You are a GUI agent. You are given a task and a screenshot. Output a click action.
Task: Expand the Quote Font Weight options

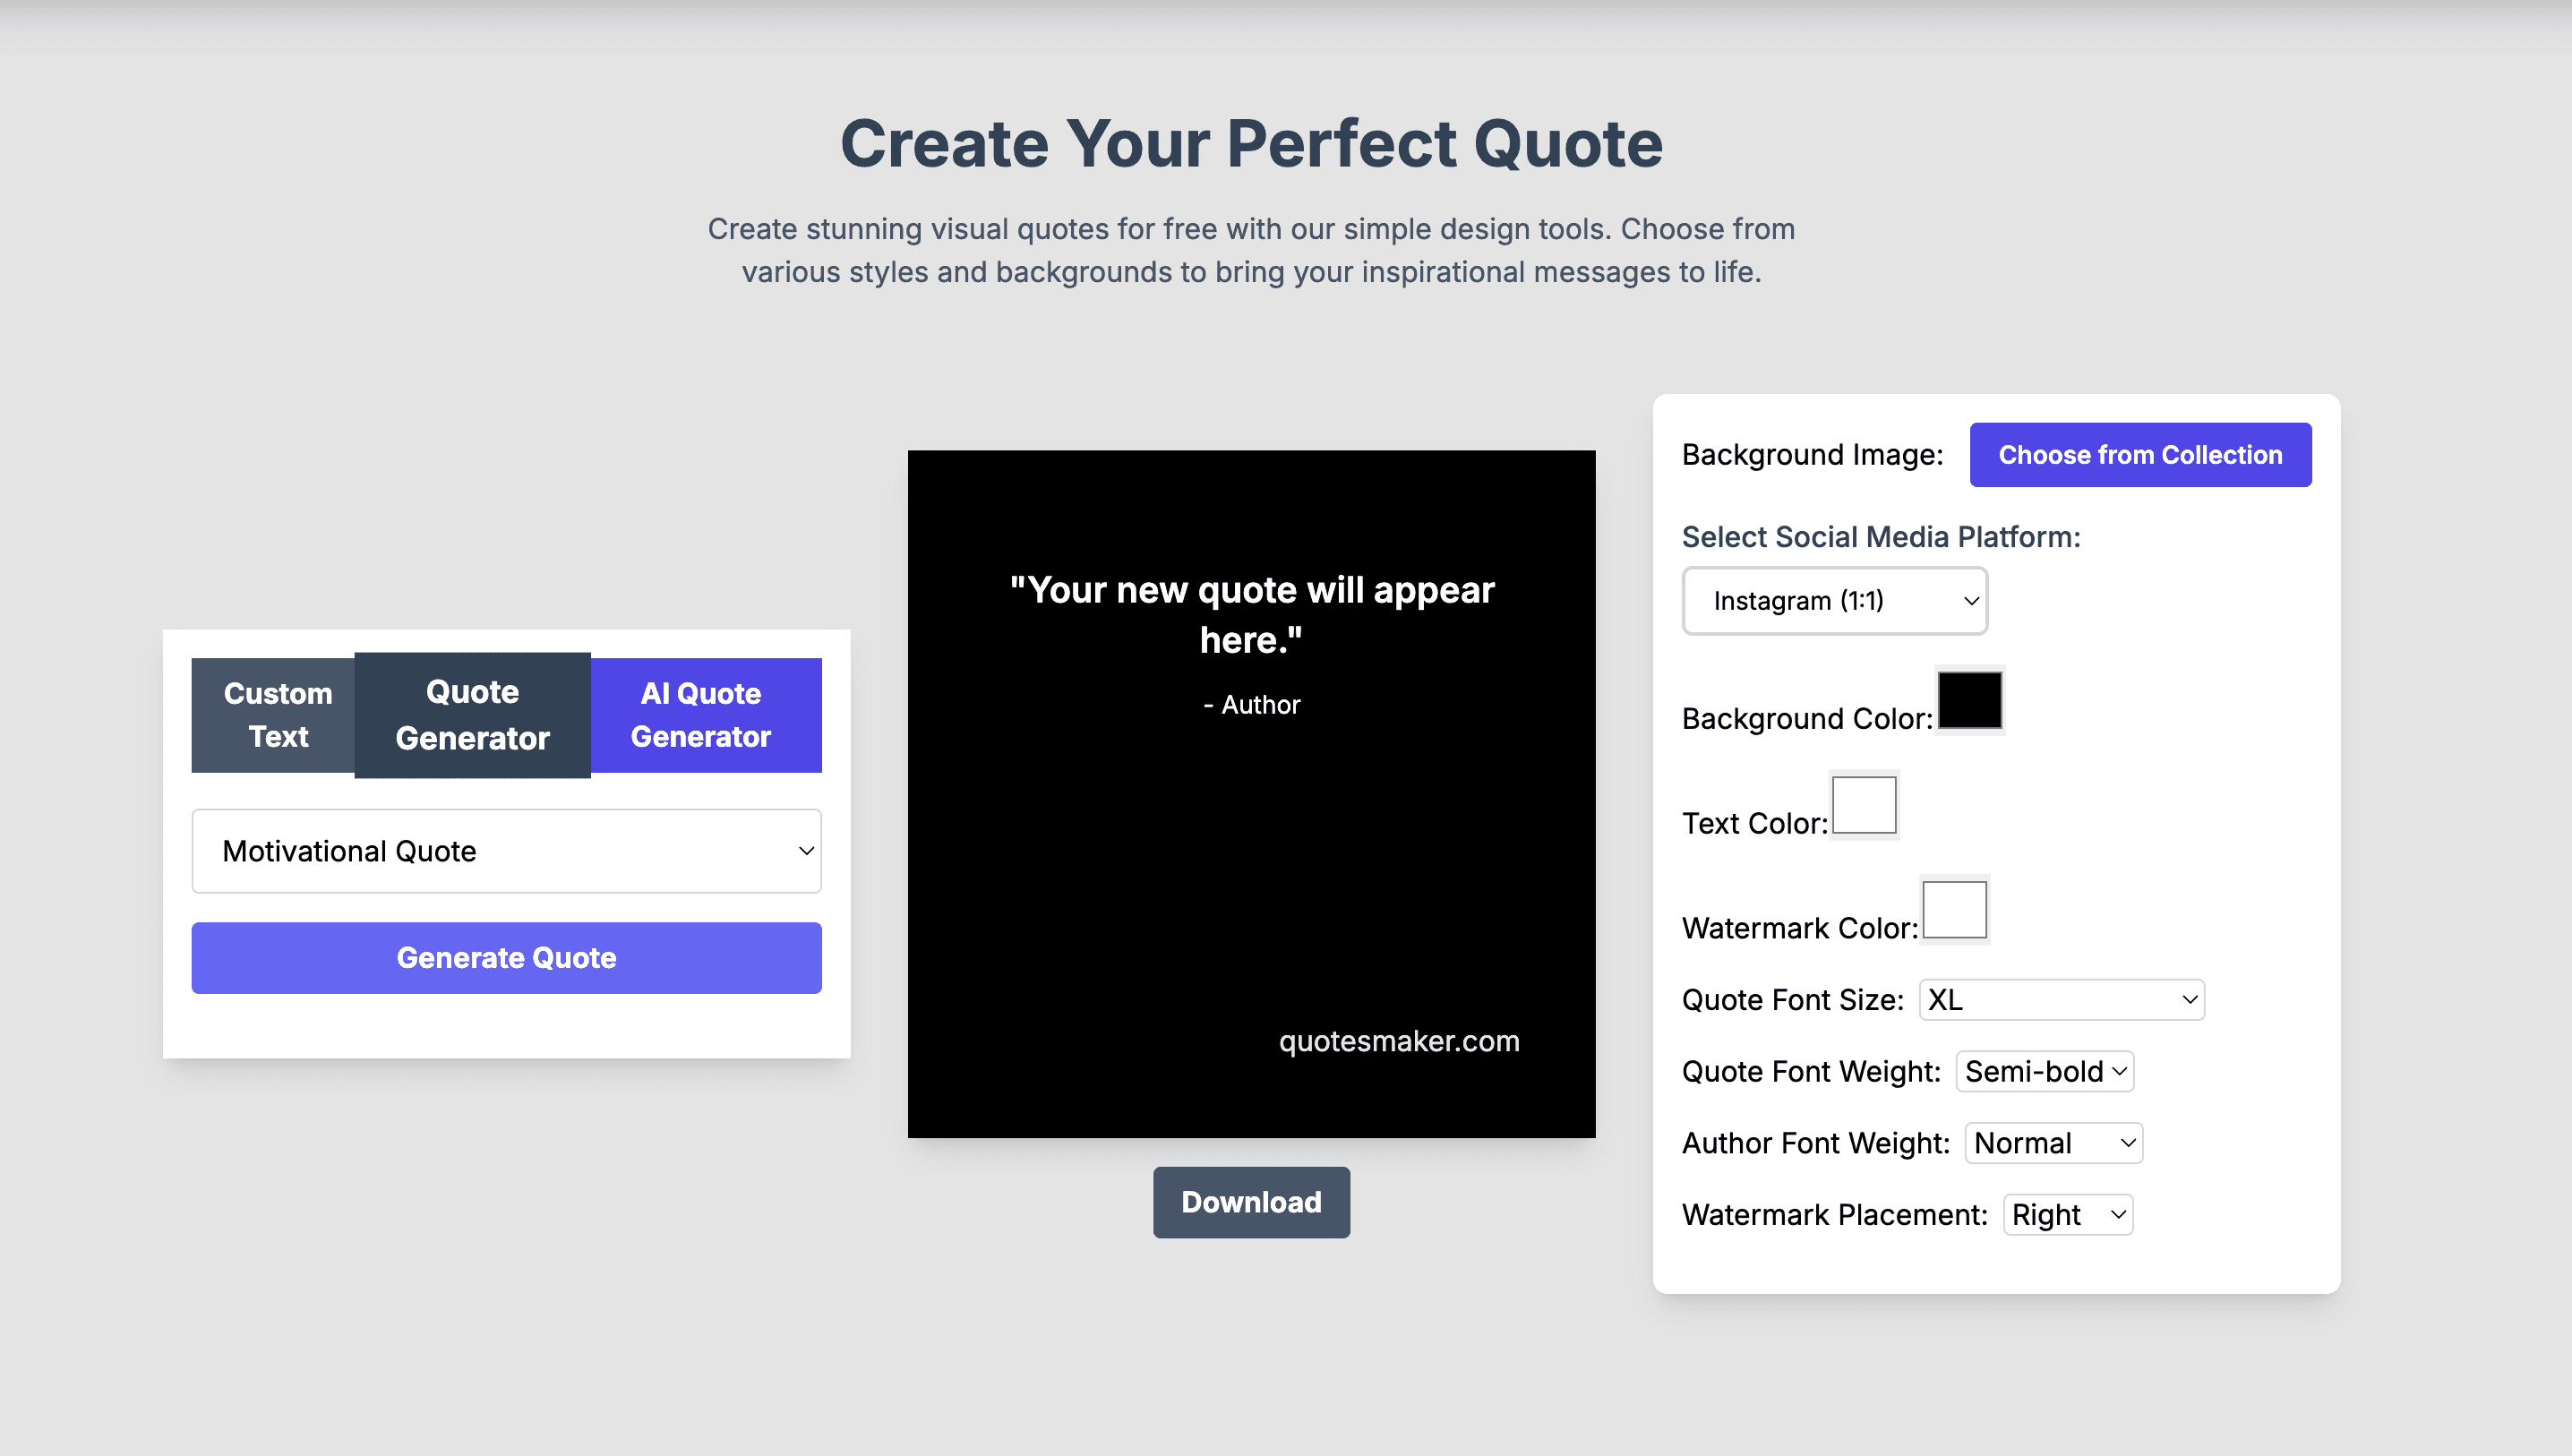coord(2044,1071)
